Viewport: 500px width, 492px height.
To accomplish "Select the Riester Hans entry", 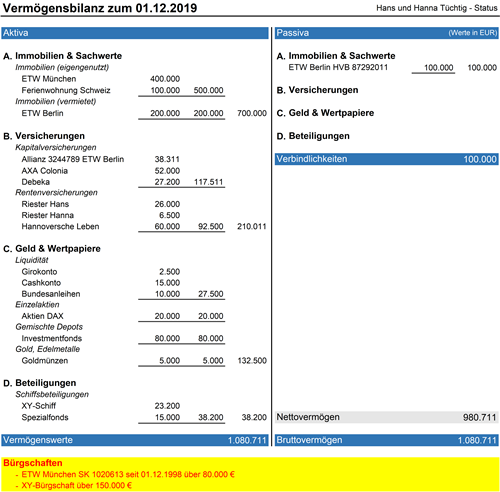I will [x=45, y=204].
